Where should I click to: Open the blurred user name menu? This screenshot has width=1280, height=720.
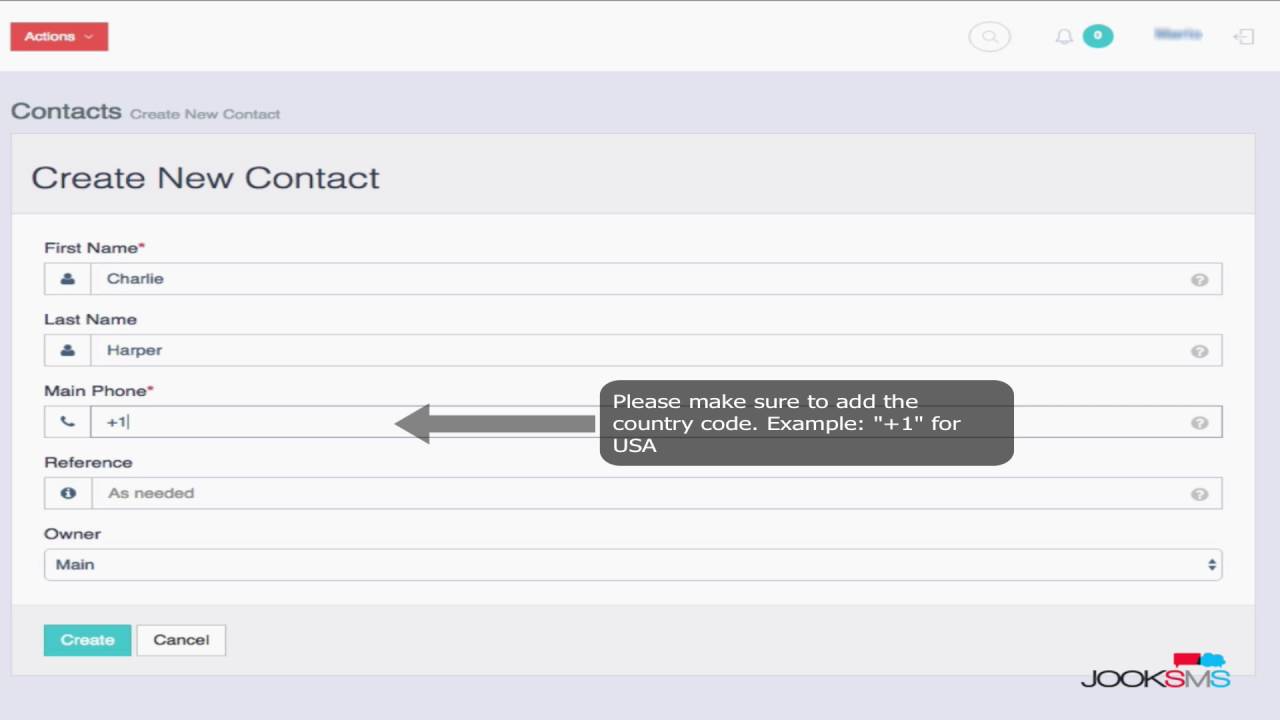pos(1178,35)
